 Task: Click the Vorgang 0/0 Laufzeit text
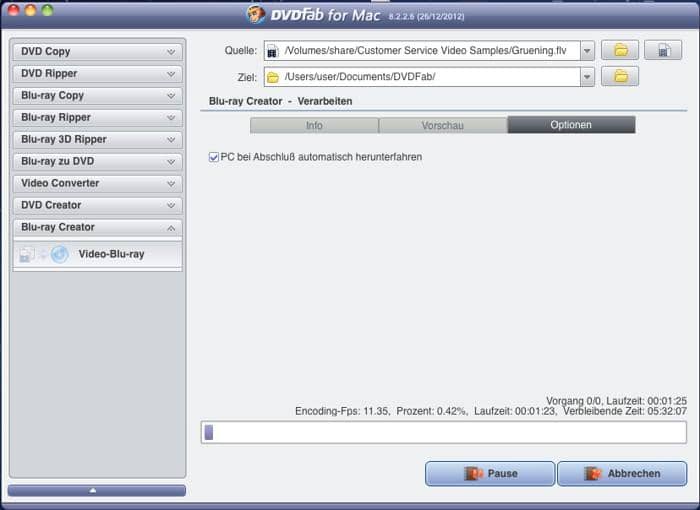pos(617,401)
